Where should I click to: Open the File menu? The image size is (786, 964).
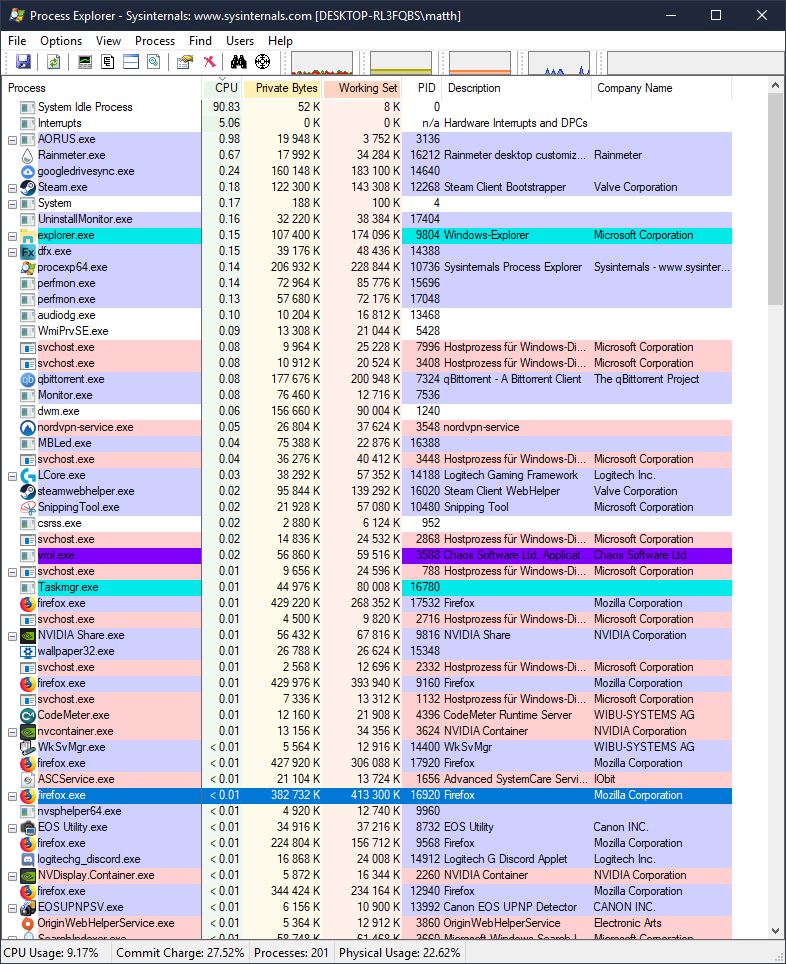pos(17,41)
